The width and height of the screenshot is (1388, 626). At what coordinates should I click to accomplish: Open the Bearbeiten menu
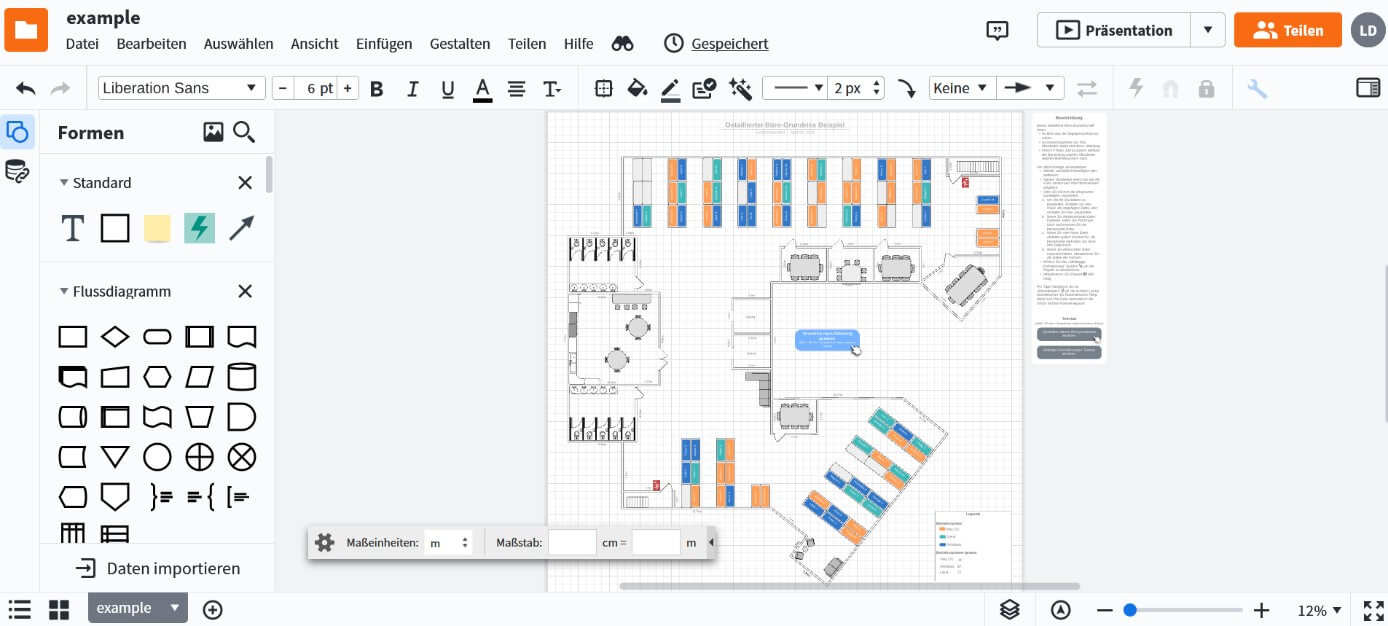[x=151, y=44]
